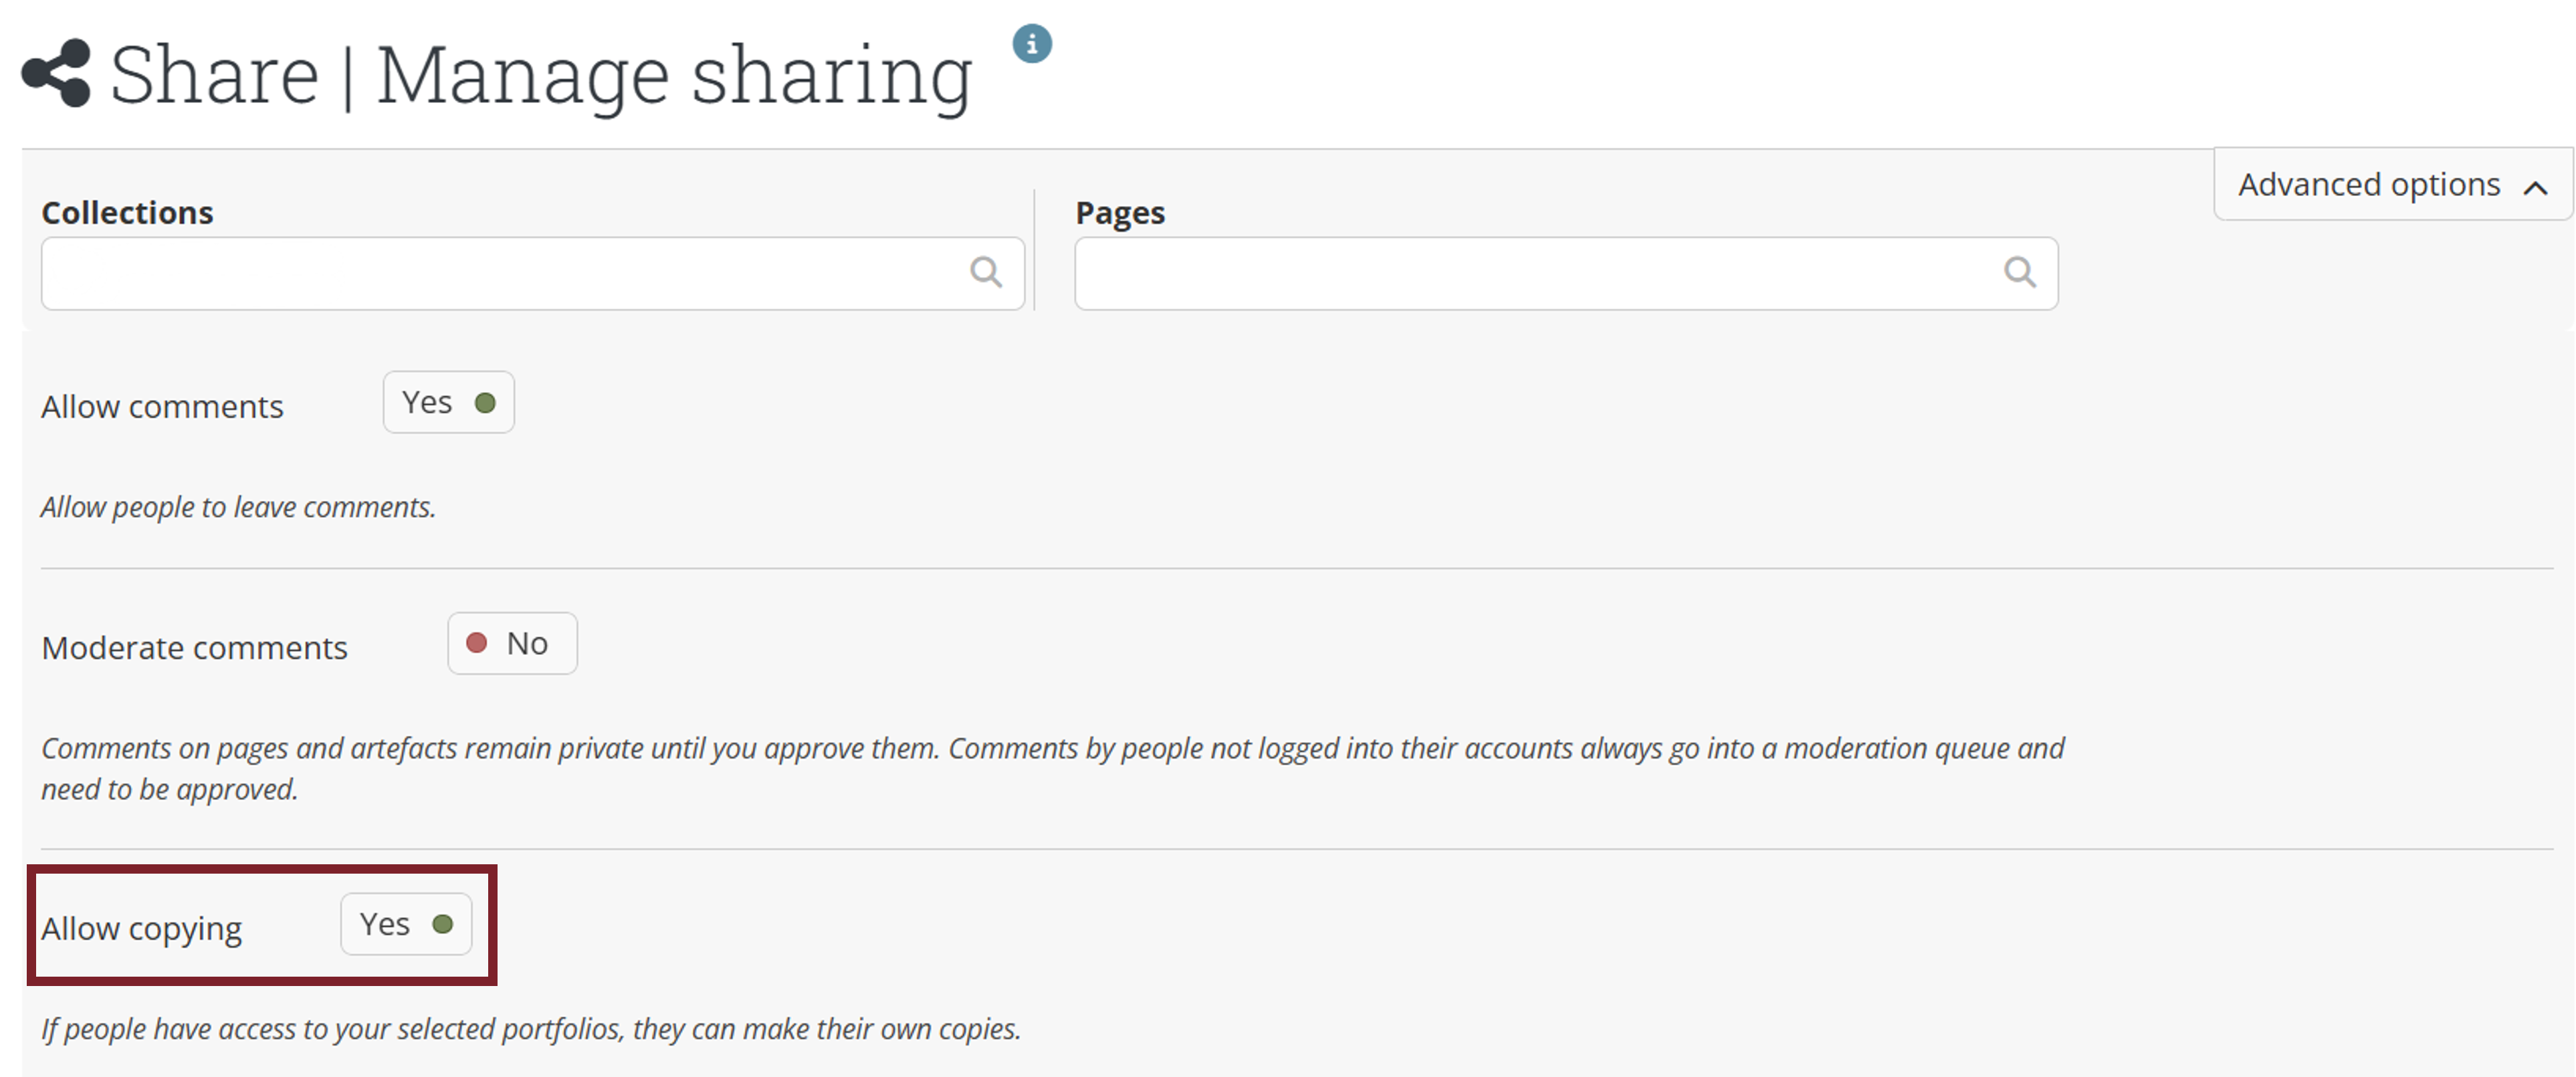Toggle the Moderate comments No switch
Screen dimensions: 2576x1077
pos(512,643)
